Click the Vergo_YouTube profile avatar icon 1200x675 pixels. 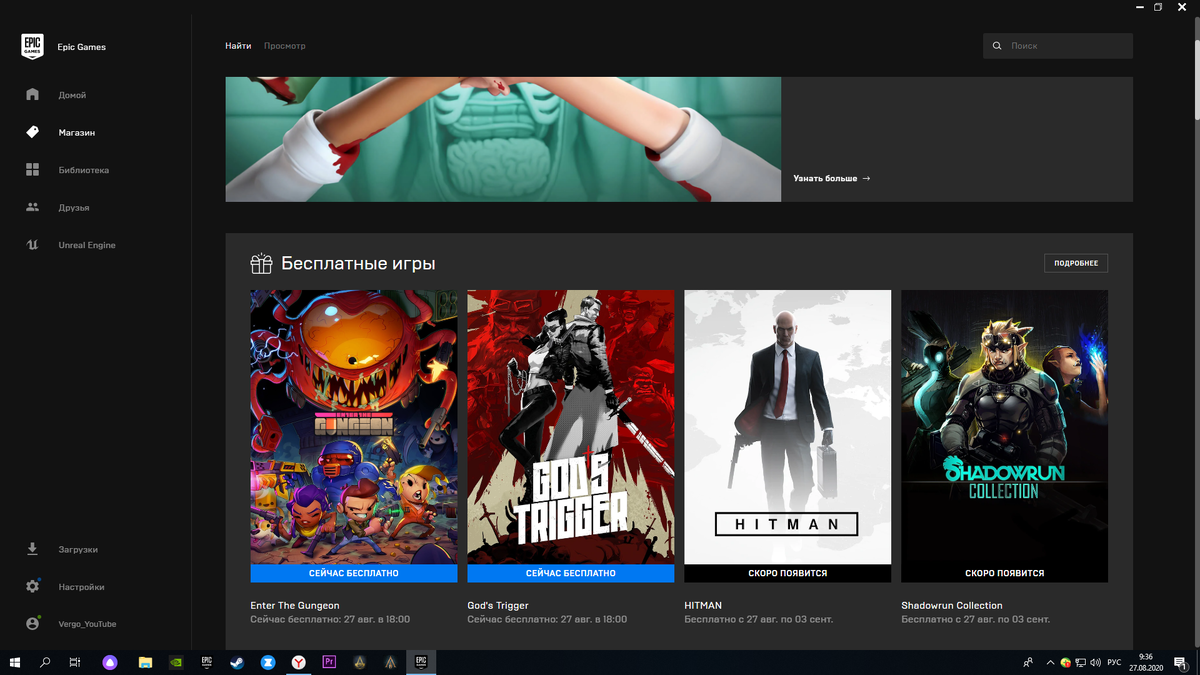32,624
